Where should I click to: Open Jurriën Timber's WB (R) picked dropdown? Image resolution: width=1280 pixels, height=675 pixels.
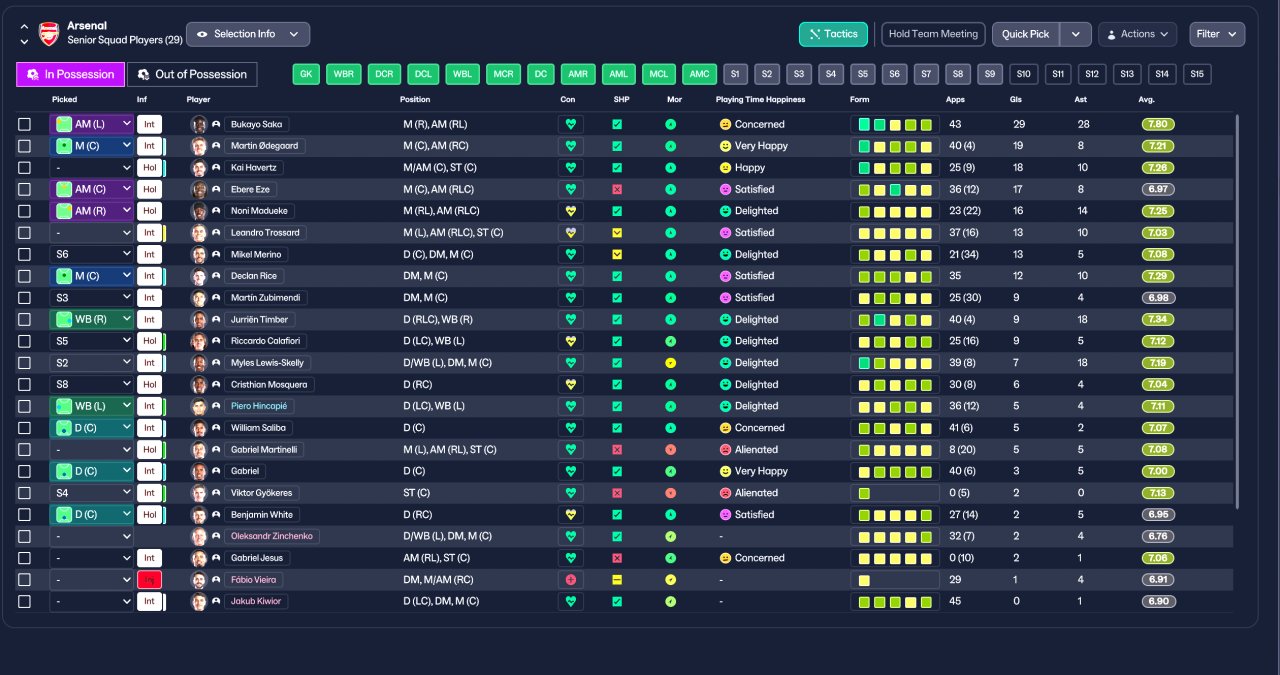coord(91,320)
